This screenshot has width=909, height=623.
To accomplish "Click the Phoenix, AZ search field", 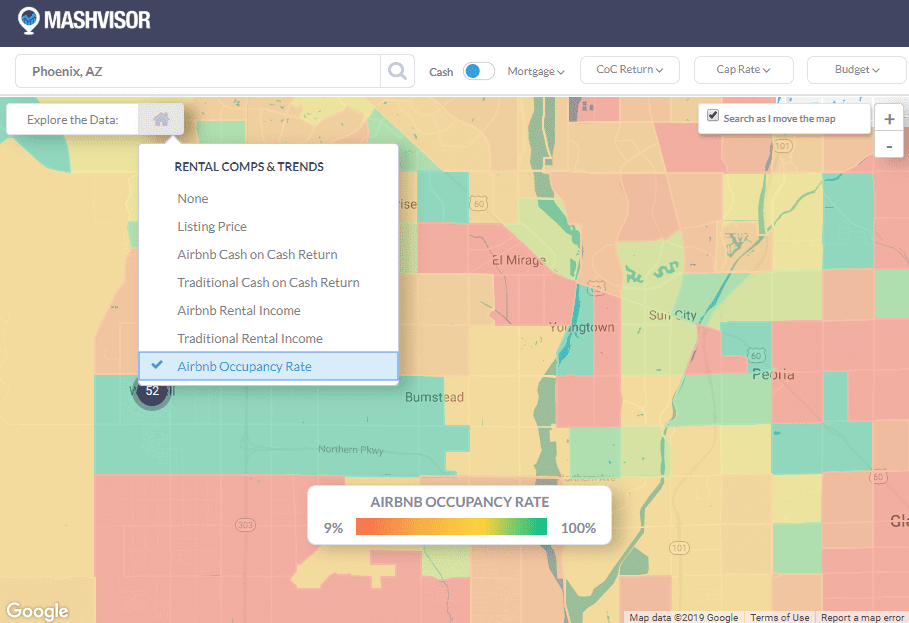I will (x=200, y=71).
